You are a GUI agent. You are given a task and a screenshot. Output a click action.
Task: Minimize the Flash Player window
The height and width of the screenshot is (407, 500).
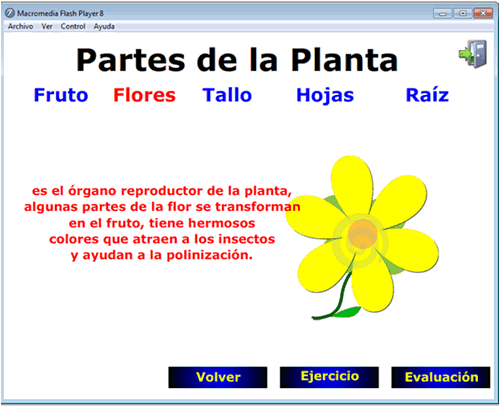[443, 13]
